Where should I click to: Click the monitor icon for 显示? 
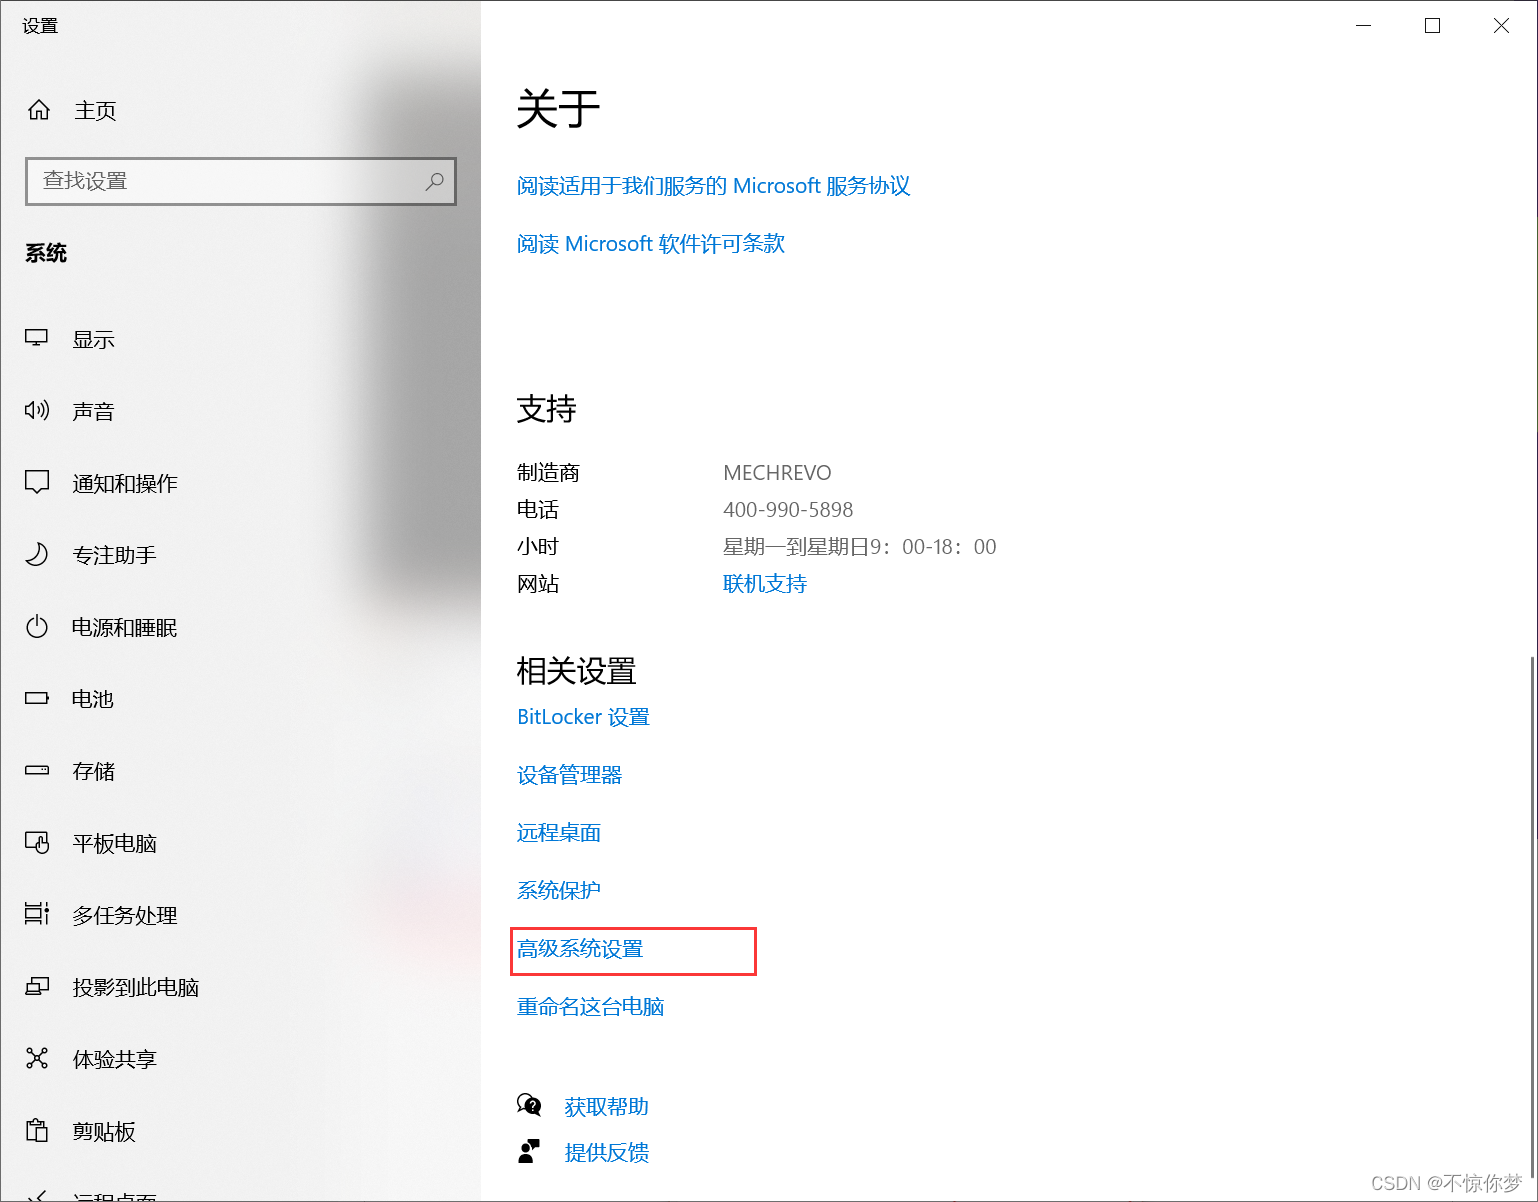click(x=37, y=339)
